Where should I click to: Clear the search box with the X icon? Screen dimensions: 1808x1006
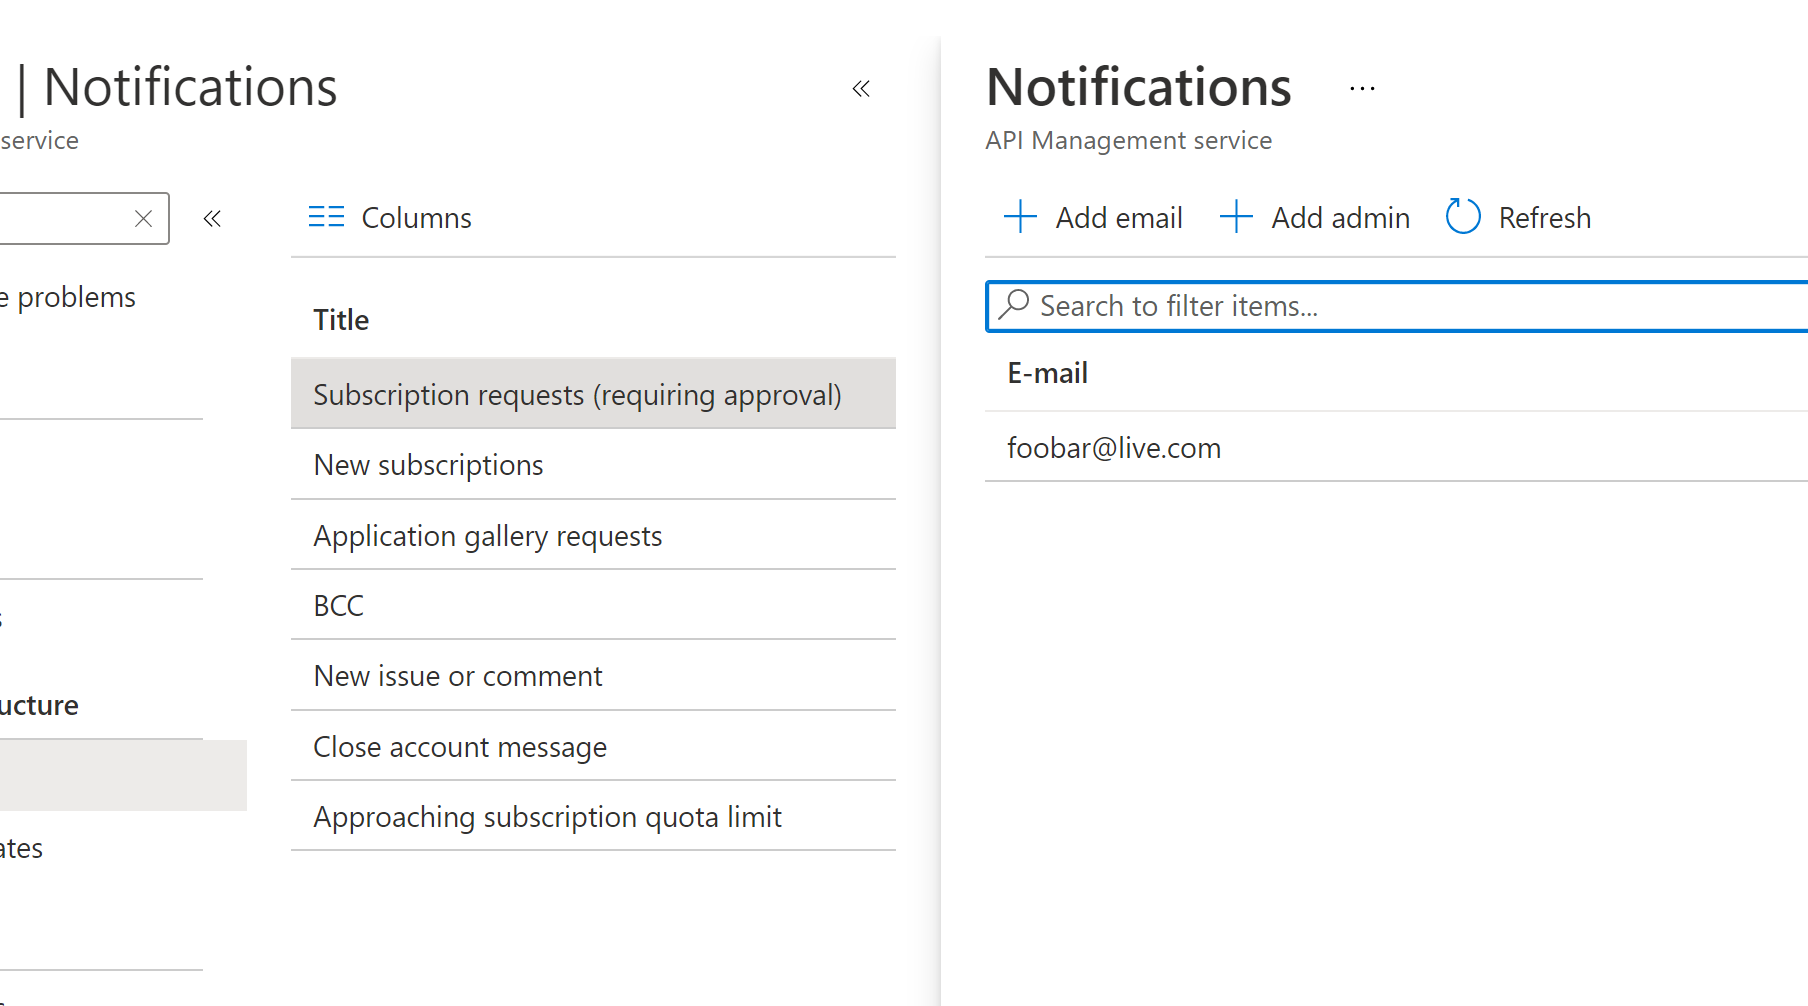tap(143, 218)
